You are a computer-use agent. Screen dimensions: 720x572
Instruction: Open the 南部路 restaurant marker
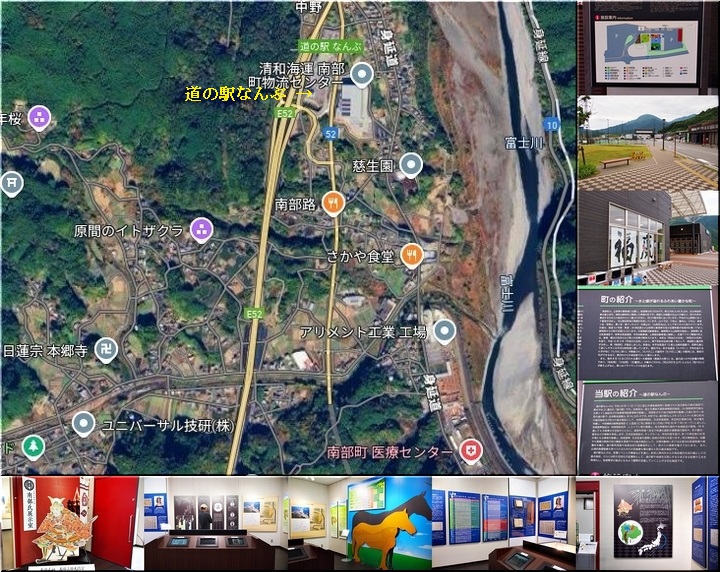[333, 203]
